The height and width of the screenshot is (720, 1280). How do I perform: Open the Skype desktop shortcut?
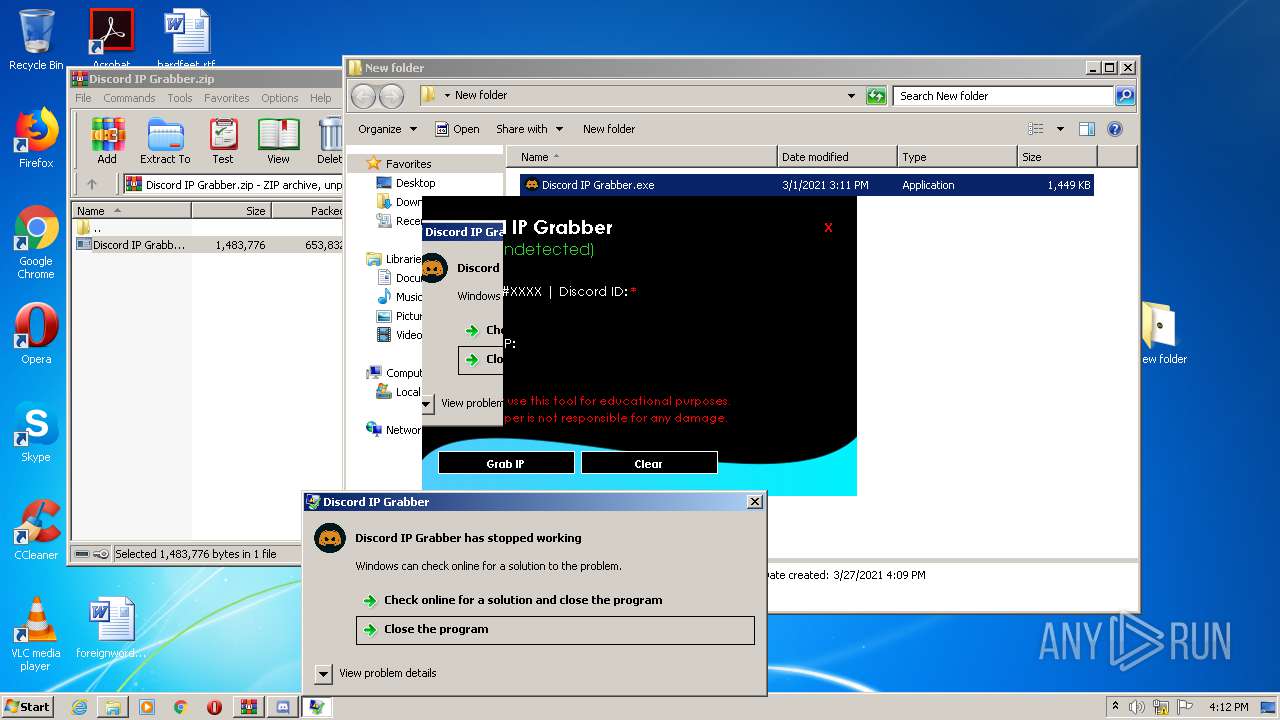(36, 432)
